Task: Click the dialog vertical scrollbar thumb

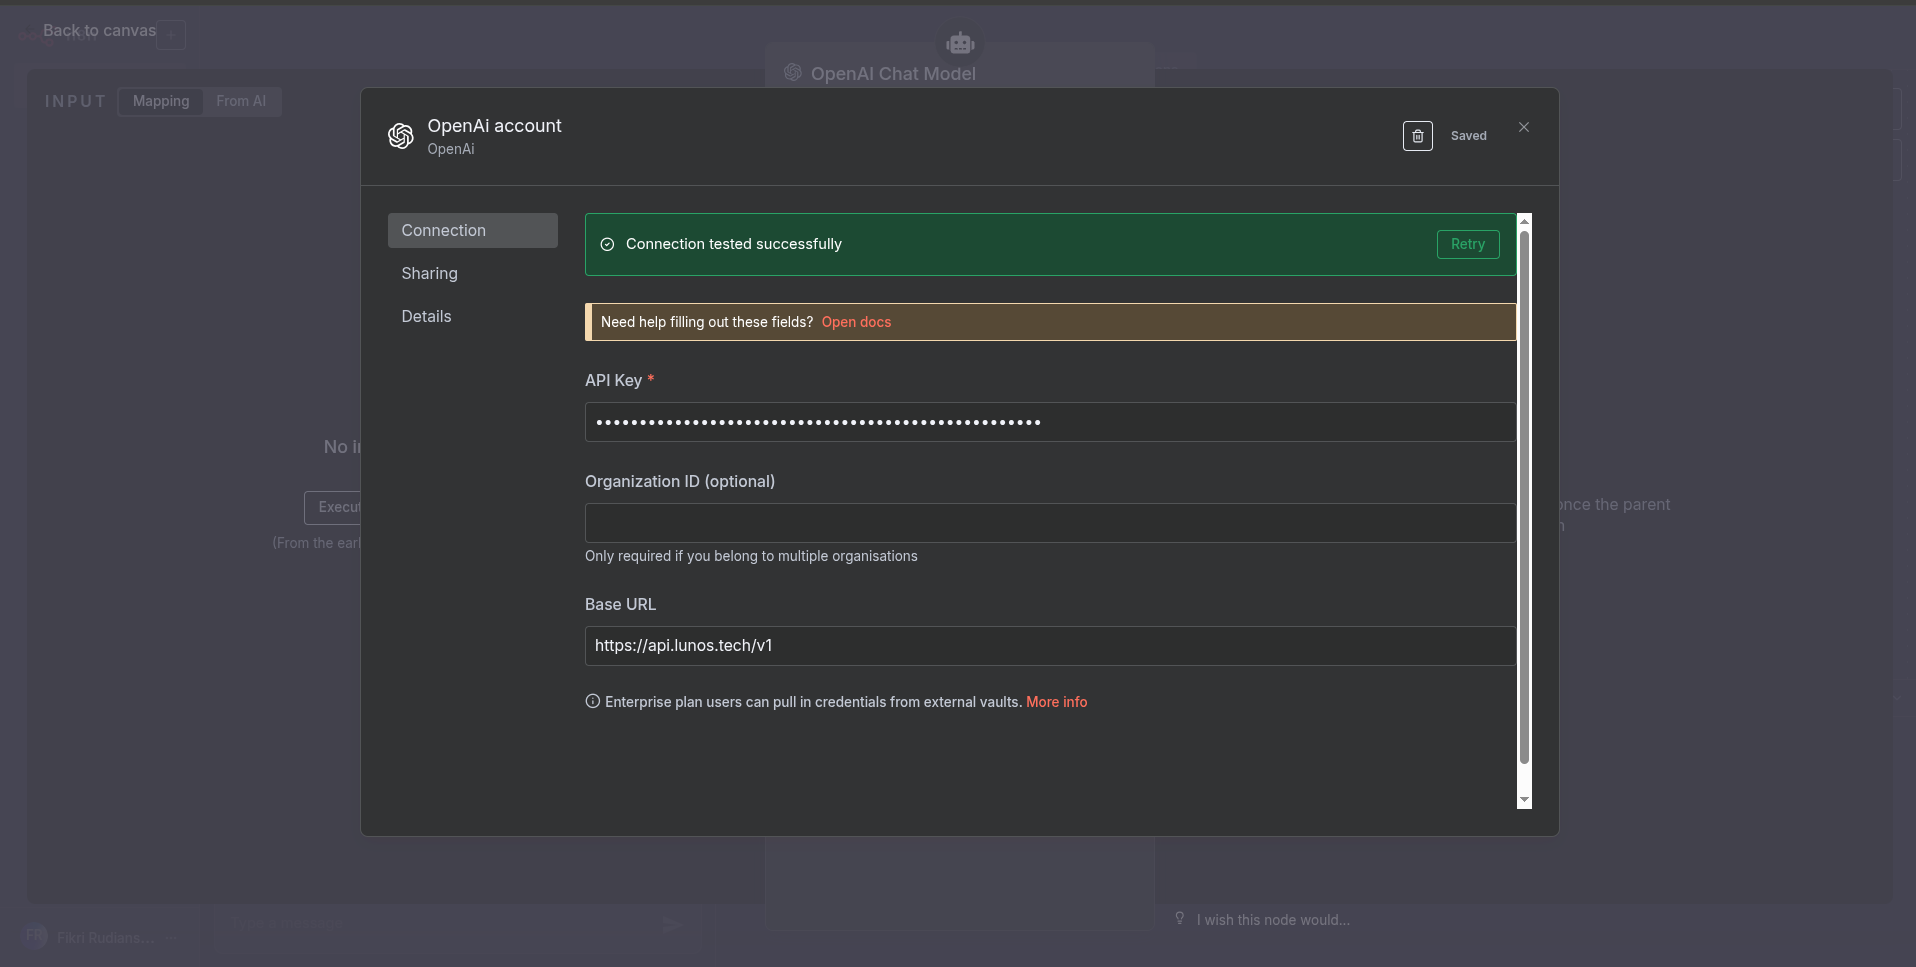Action: [1524, 497]
